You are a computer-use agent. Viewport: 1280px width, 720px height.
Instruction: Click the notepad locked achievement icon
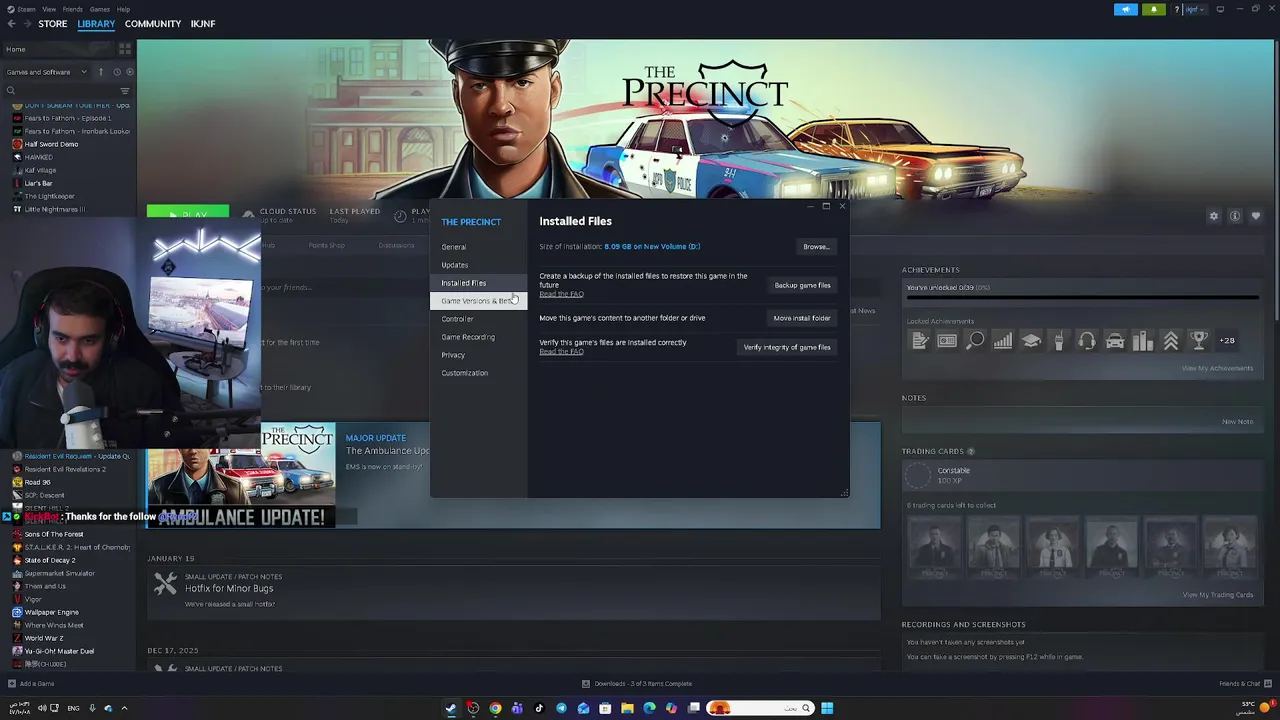(920, 341)
